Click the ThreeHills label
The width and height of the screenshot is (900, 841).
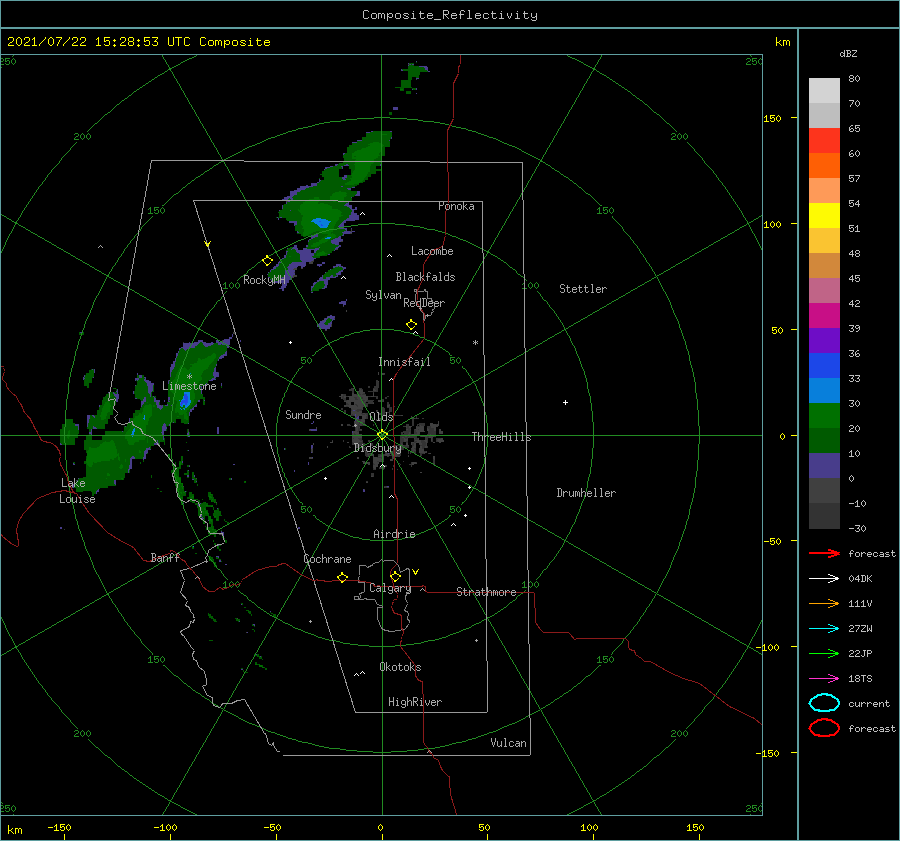point(502,437)
